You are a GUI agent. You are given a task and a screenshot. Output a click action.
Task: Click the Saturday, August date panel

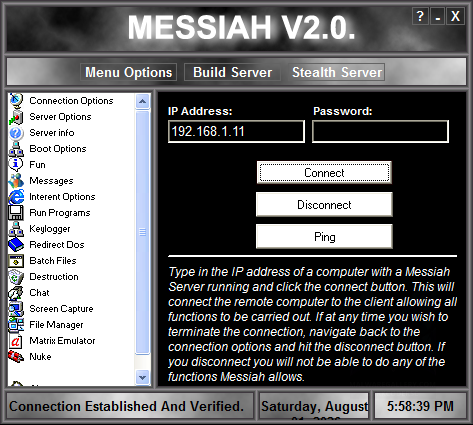coord(314,406)
